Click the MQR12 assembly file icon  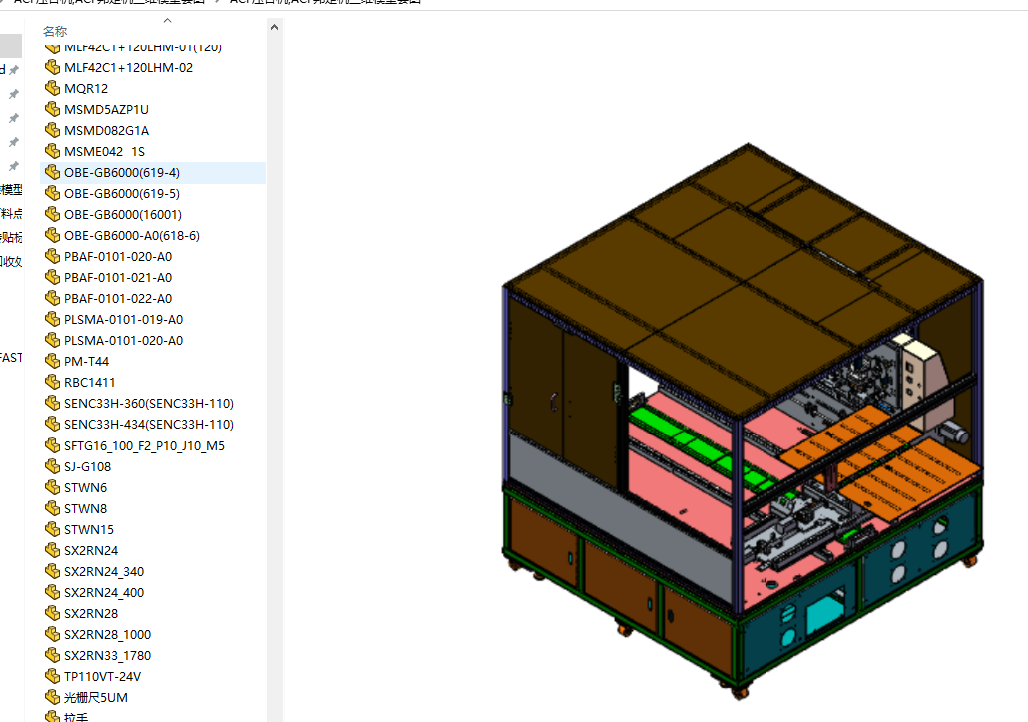point(52,88)
